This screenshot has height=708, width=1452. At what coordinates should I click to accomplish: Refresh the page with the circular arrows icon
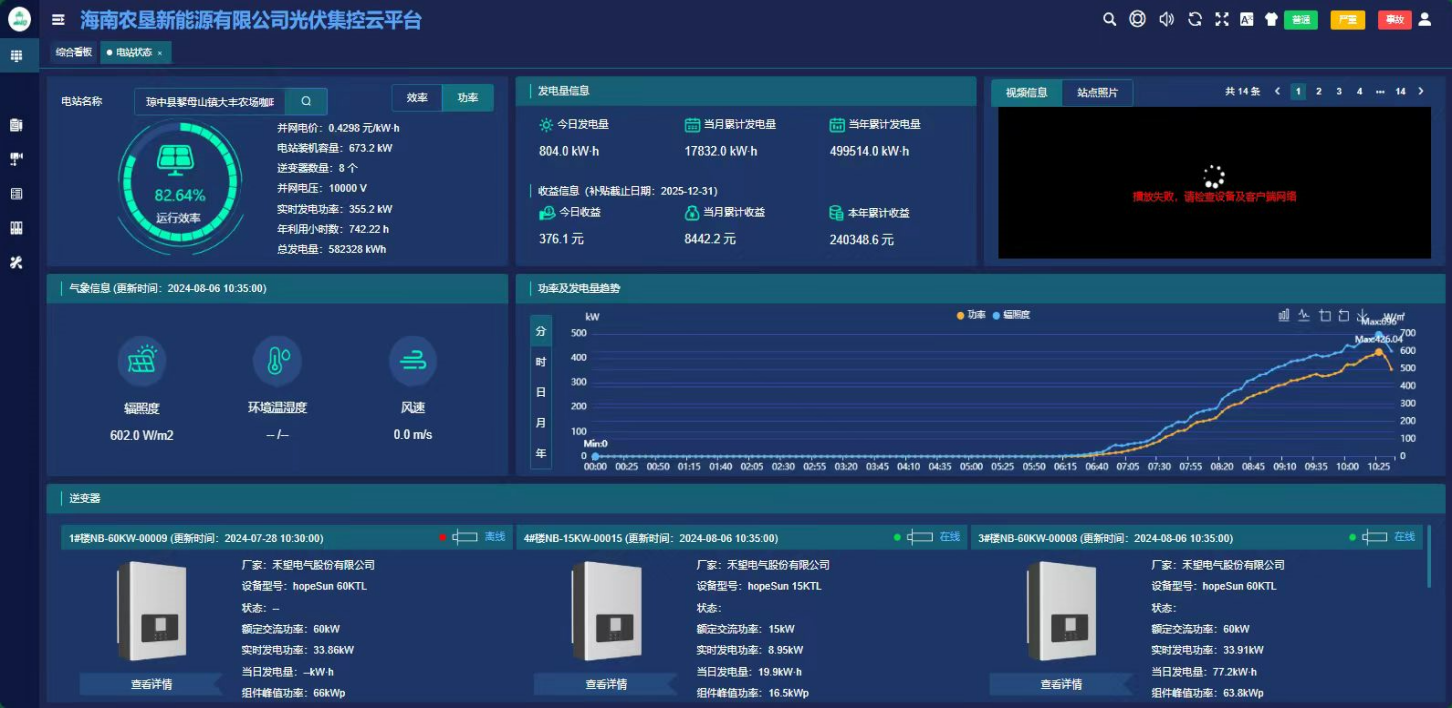coord(1194,19)
